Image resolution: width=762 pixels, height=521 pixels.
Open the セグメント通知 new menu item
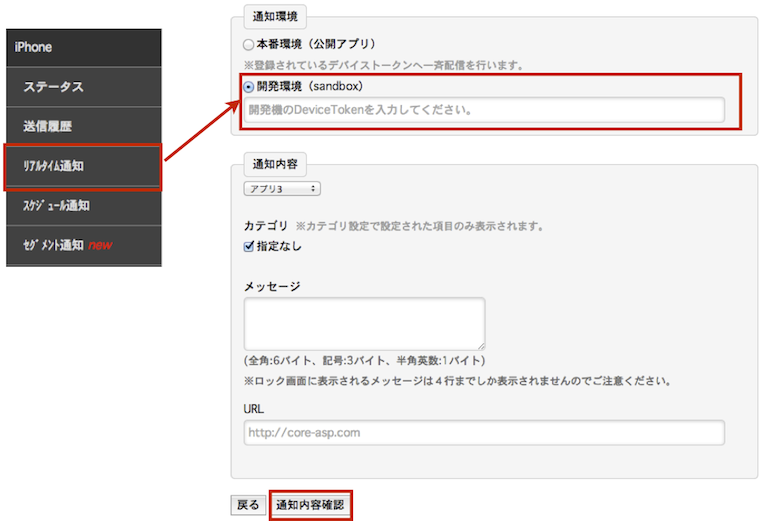click(84, 245)
